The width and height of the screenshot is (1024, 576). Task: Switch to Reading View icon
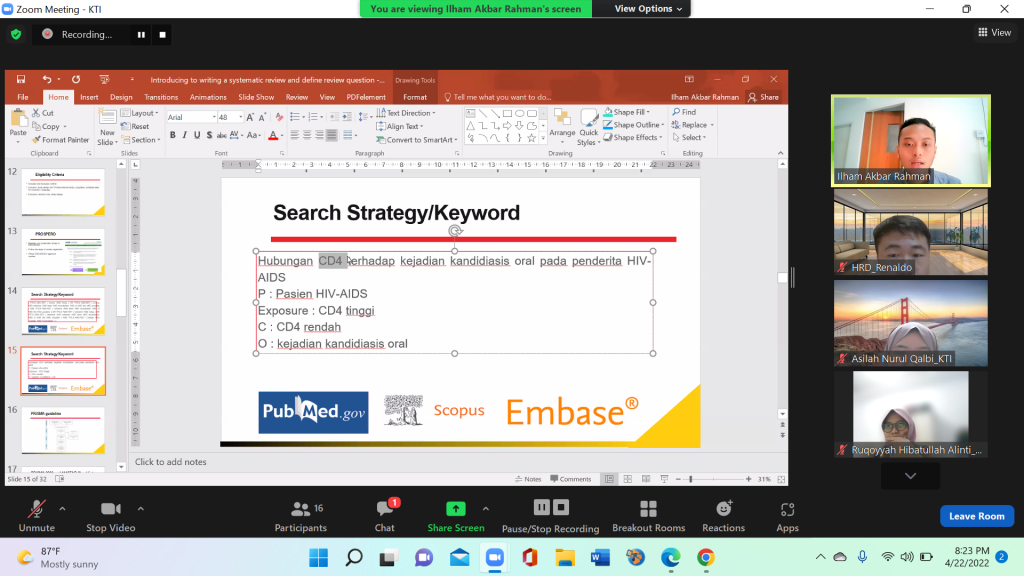pyautogui.click(x=646, y=479)
